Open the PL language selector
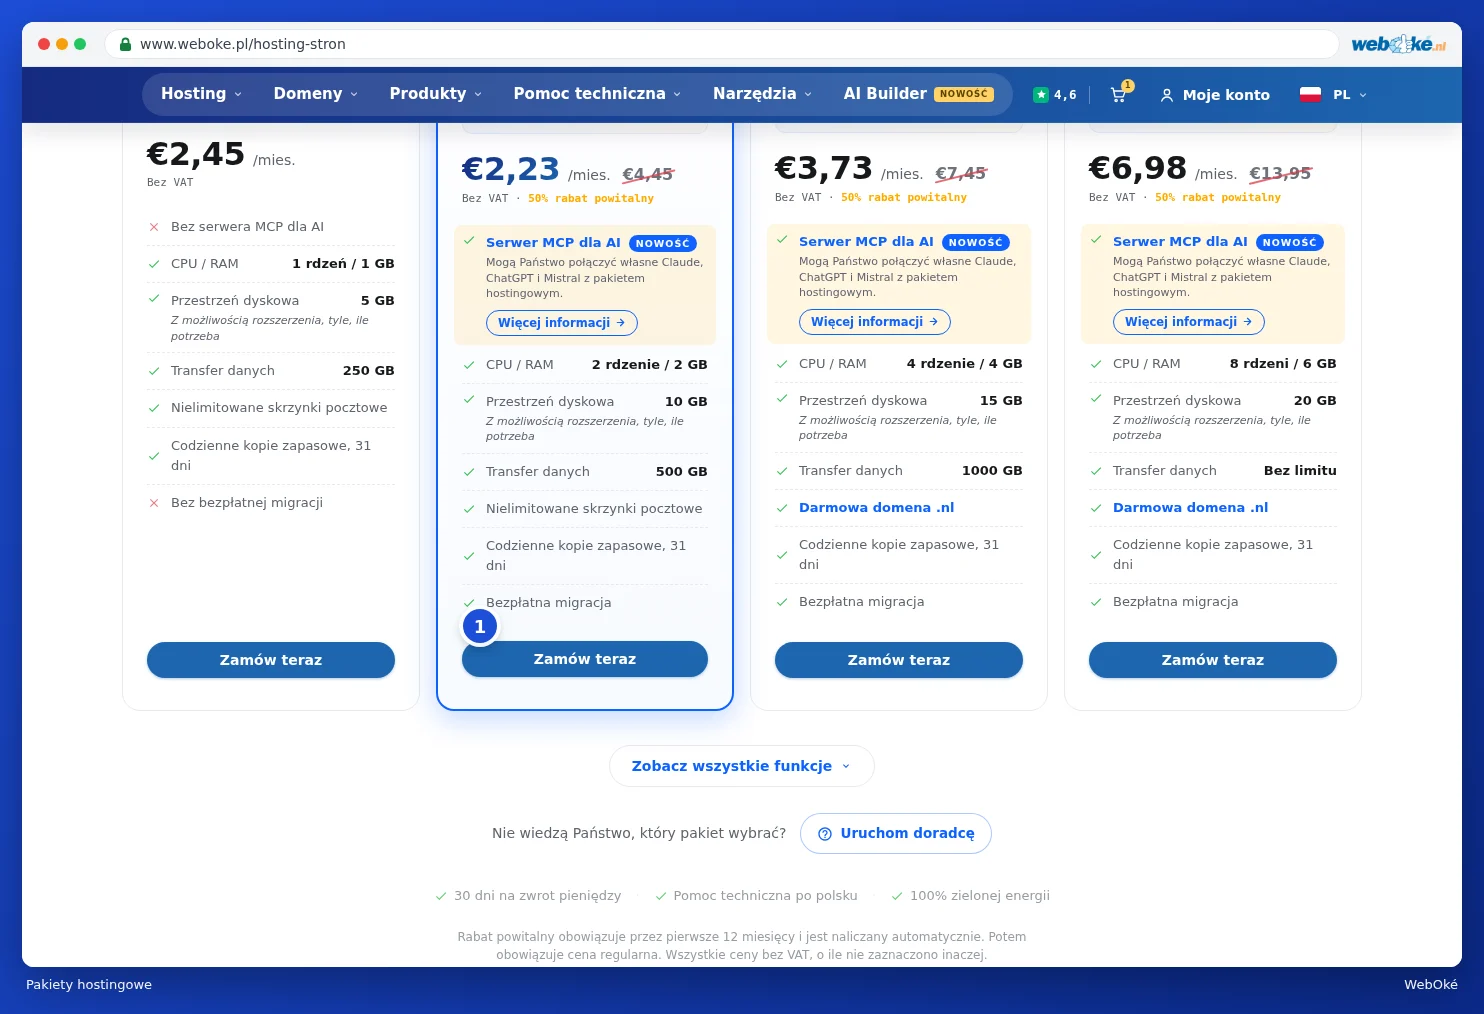The height and width of the screenshot is (1014, 1484). [x=1333, y=95]
